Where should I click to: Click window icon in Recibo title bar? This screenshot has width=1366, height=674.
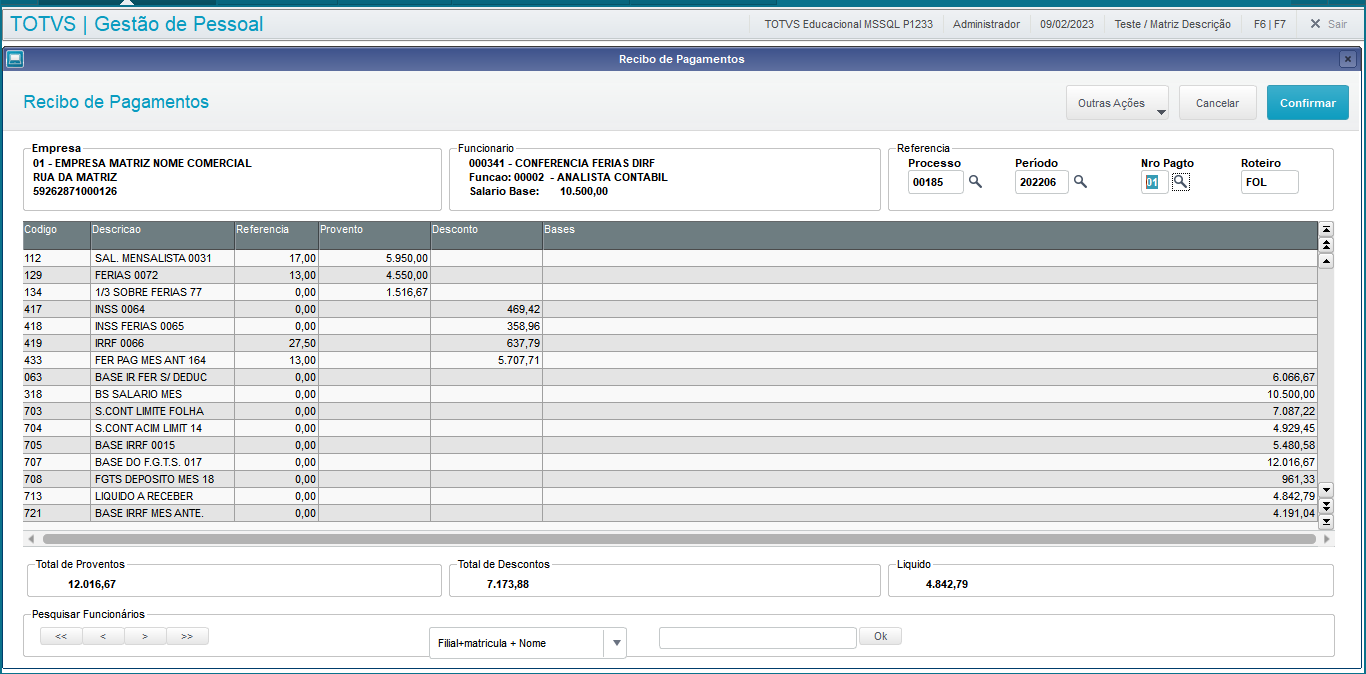point(15,59)
